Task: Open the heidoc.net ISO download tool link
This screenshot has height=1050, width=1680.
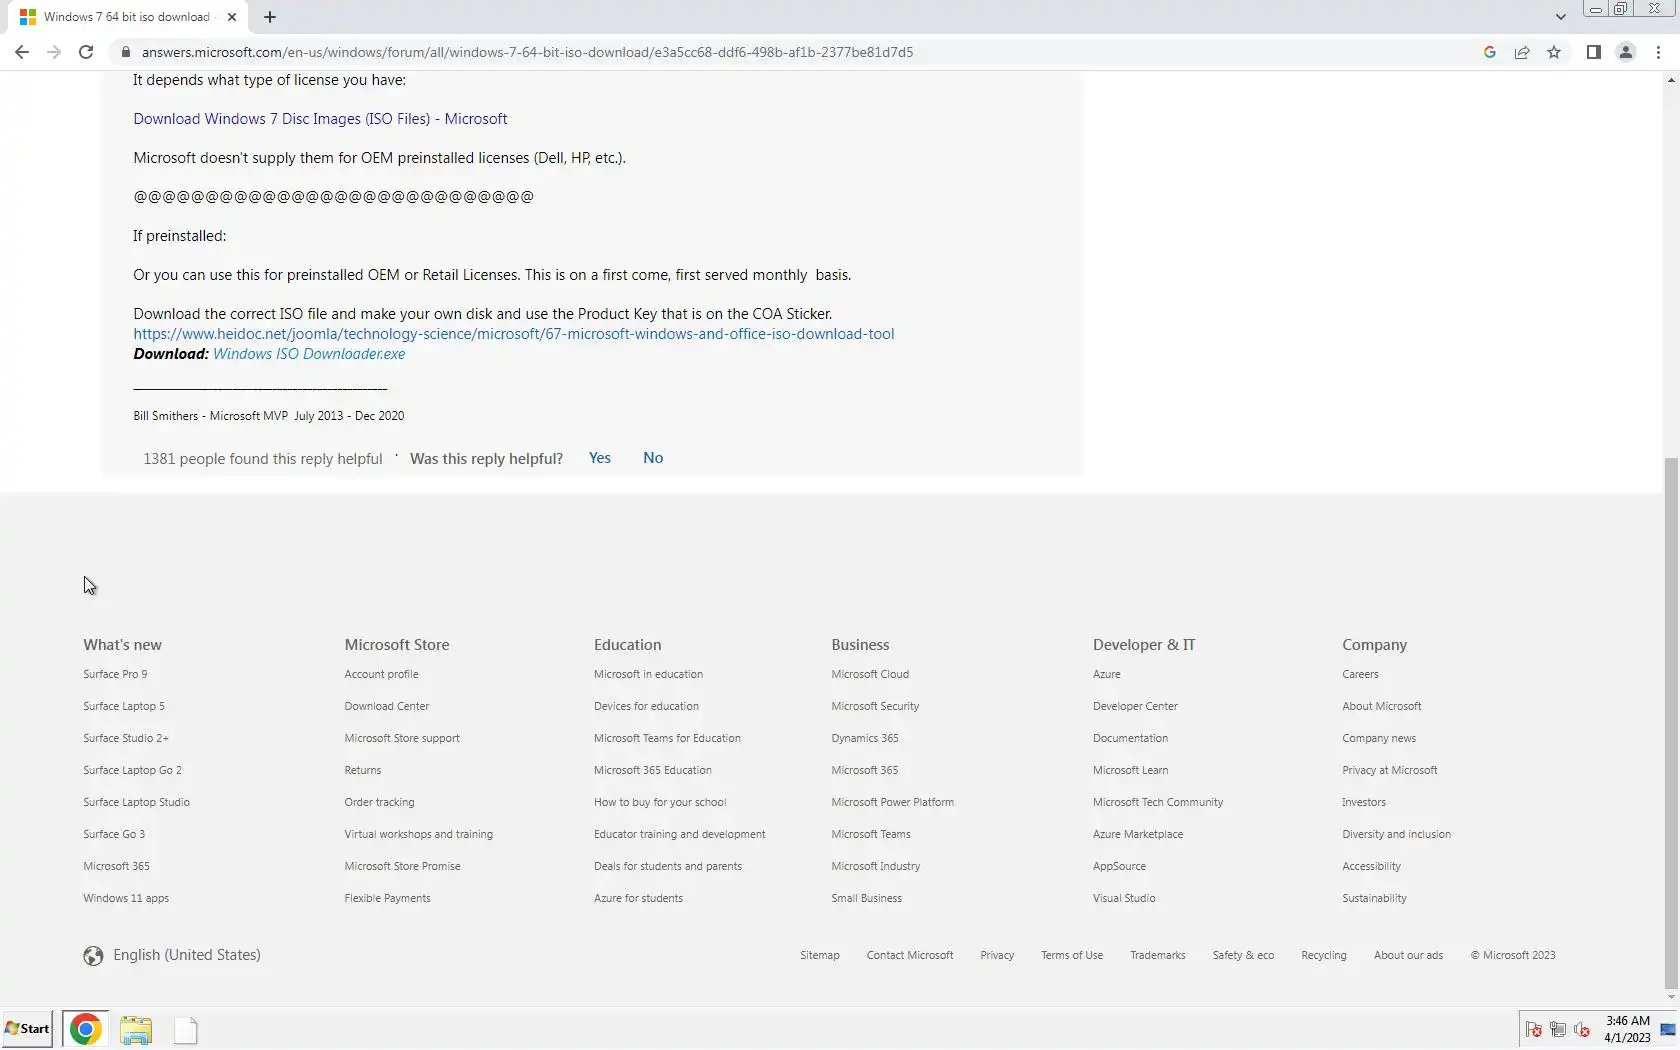Action: 514,334
